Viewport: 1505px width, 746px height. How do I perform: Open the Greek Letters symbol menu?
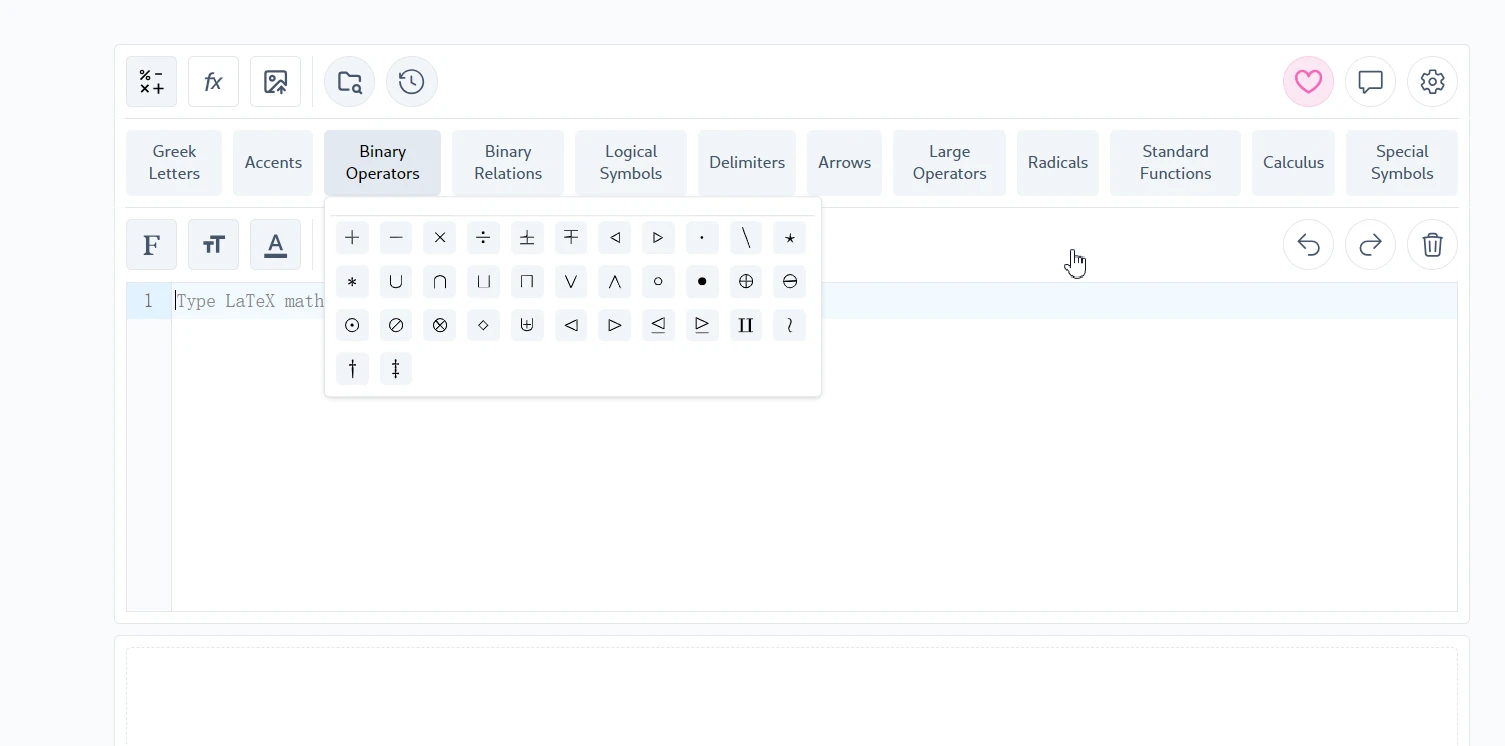pyautogui.click(x=174, y=163)
